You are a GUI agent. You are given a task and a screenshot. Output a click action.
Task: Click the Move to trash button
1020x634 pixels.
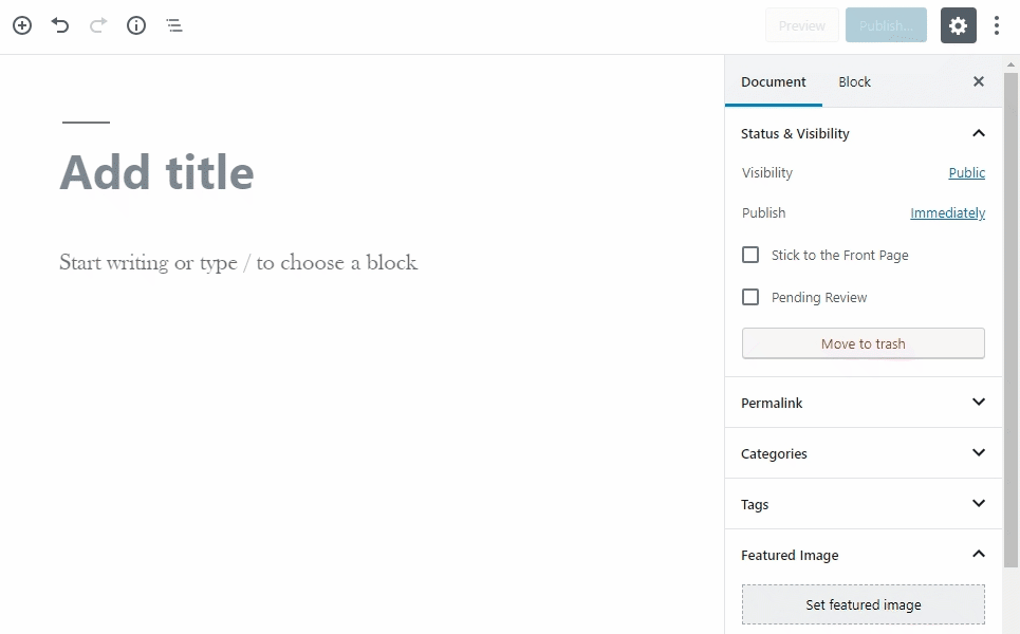tap(863, 344)
